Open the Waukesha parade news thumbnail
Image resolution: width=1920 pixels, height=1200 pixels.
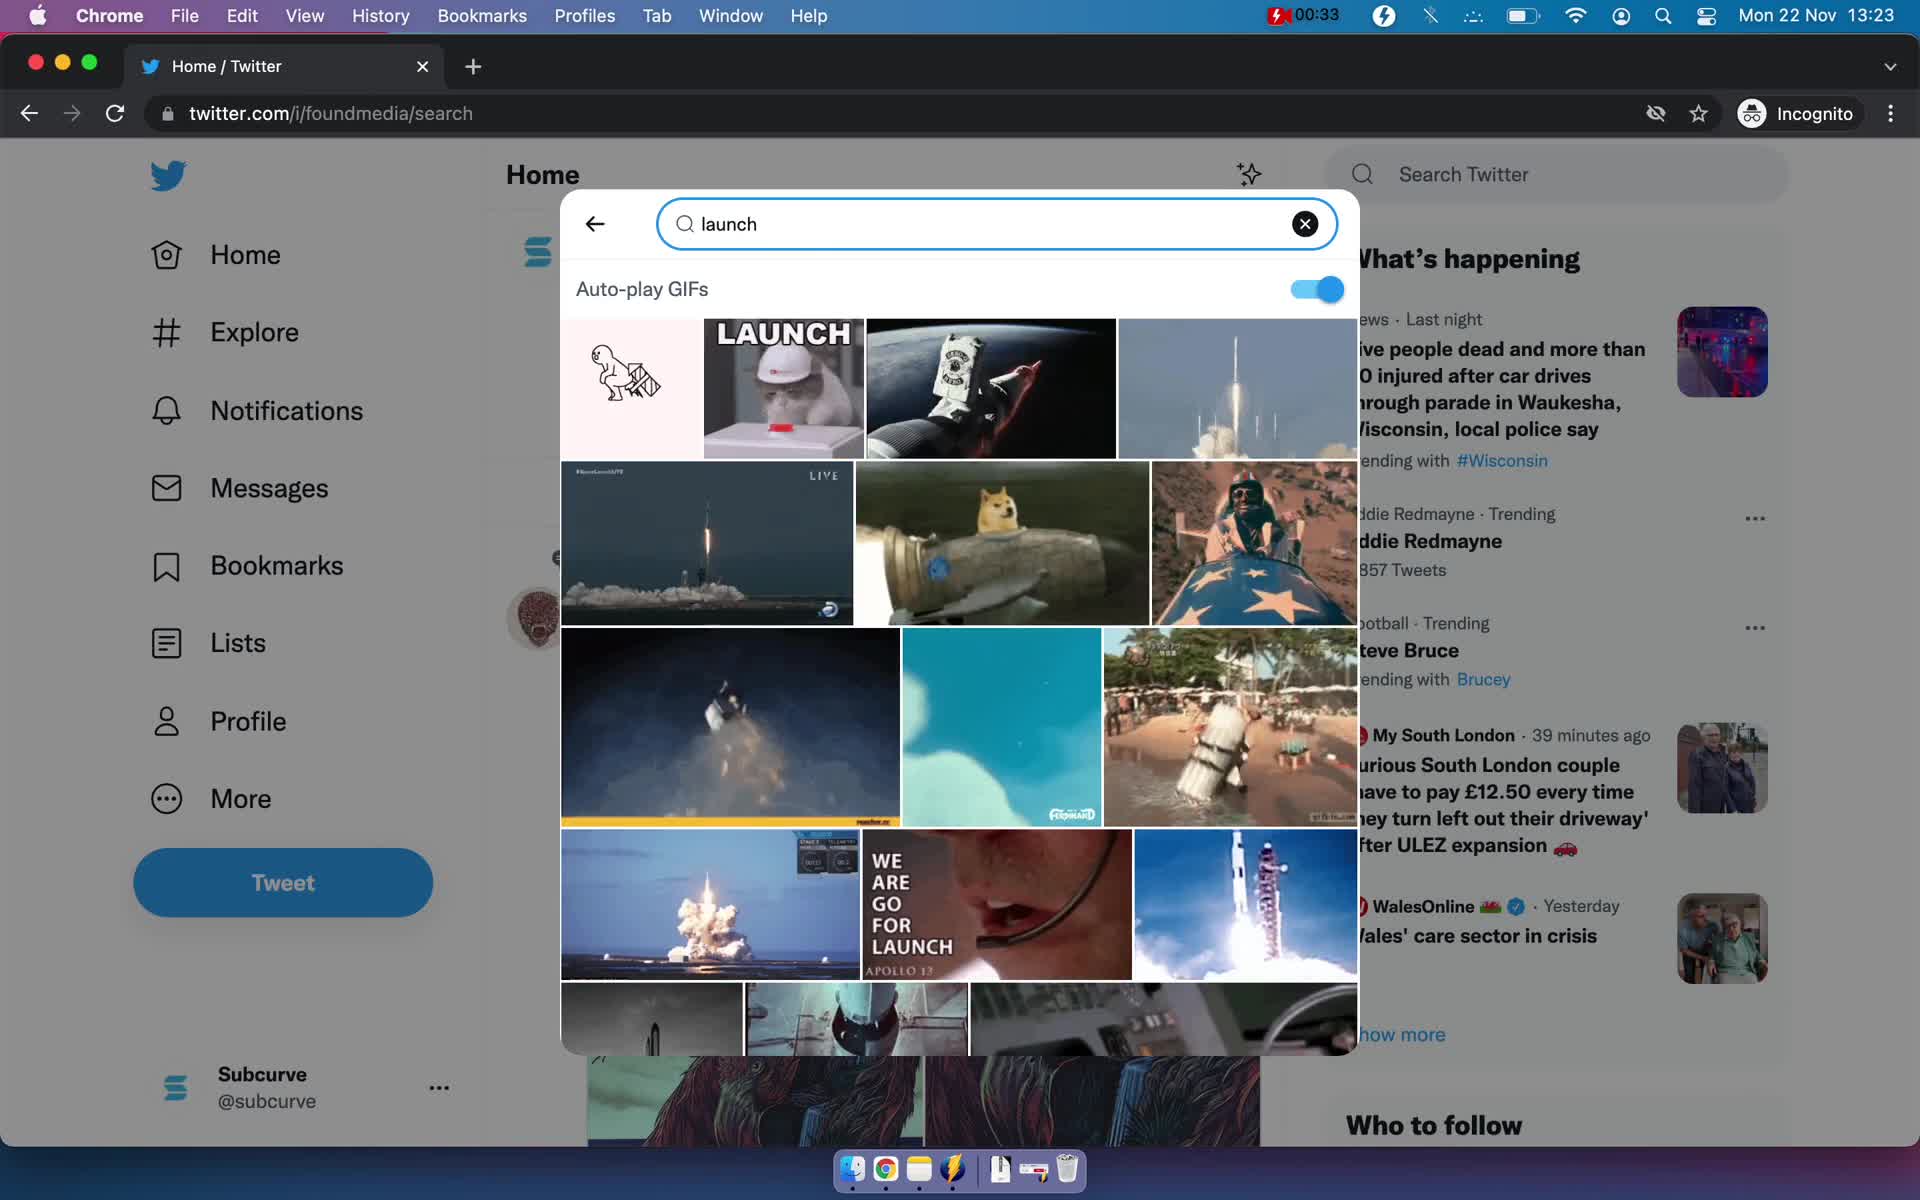pos(1722,352)
